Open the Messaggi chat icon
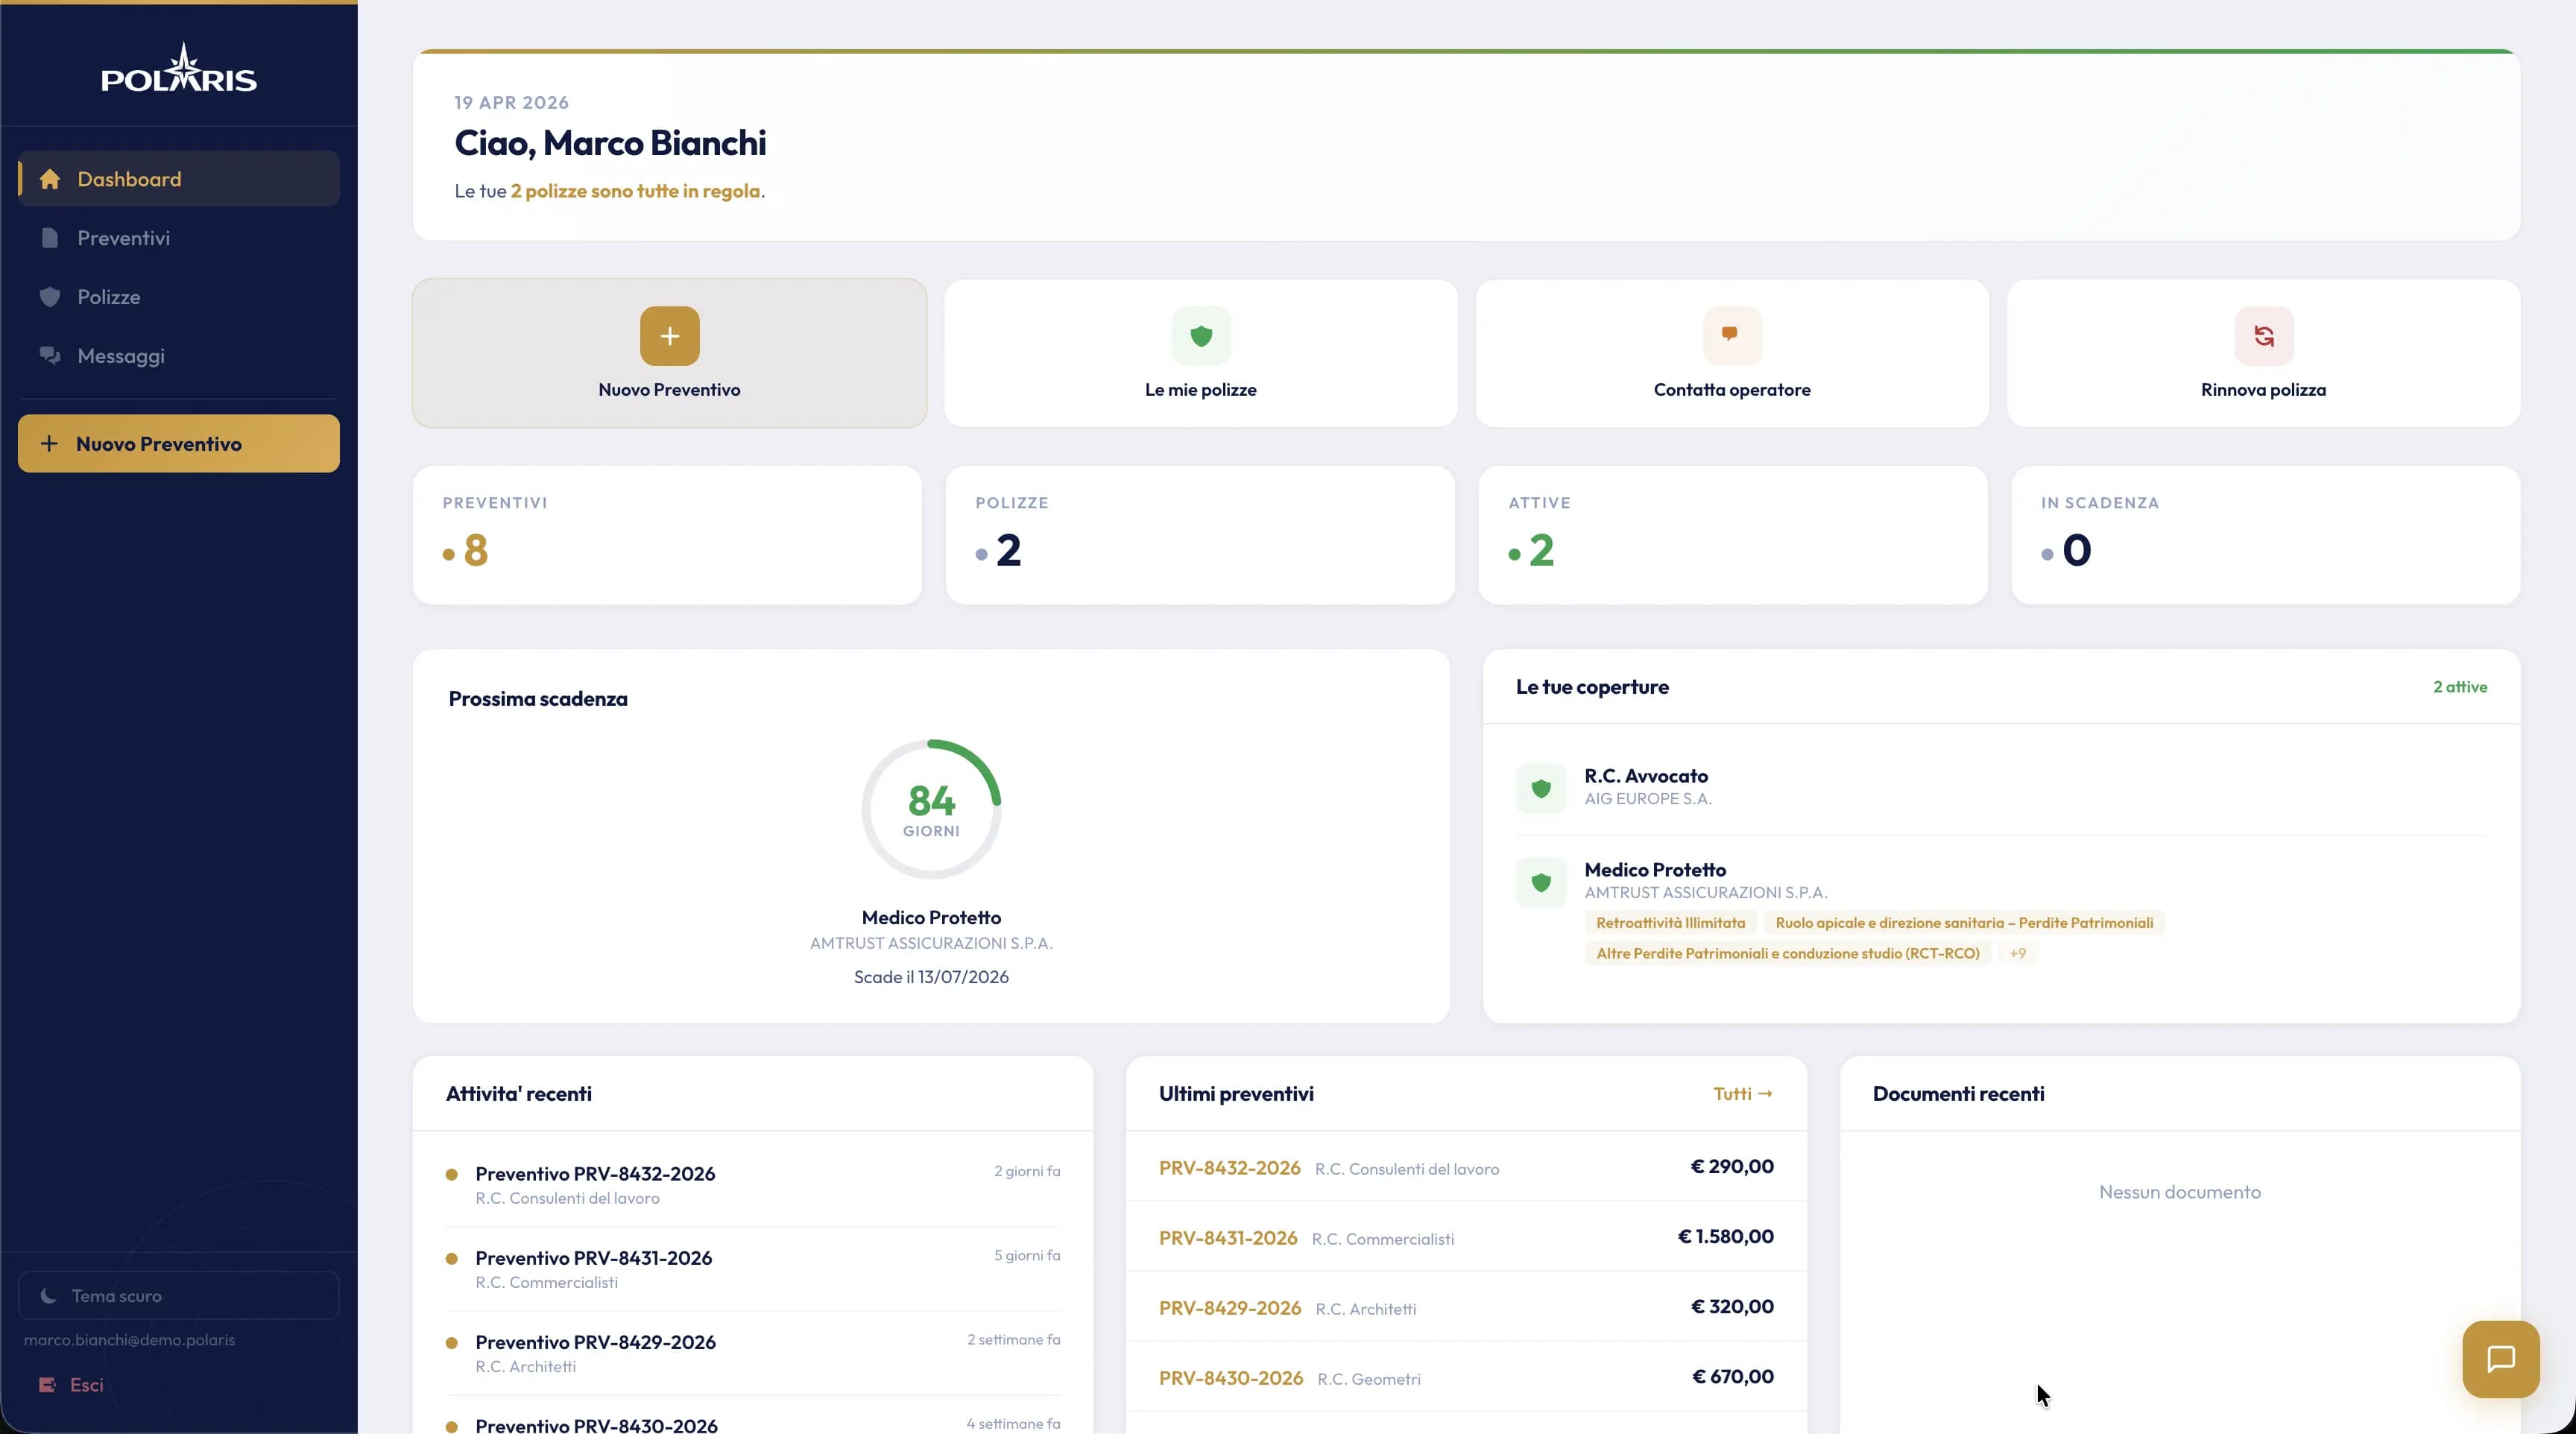The height and width of the screenshot is (1434, 2576). pos(49,355)
